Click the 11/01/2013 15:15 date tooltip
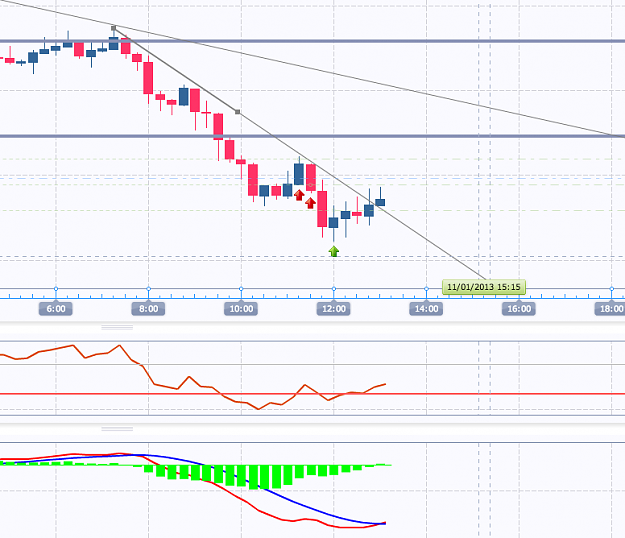Image resolution: width=625 pixels, height=538 pixels. pyautogui.click(x=484, y=287)
